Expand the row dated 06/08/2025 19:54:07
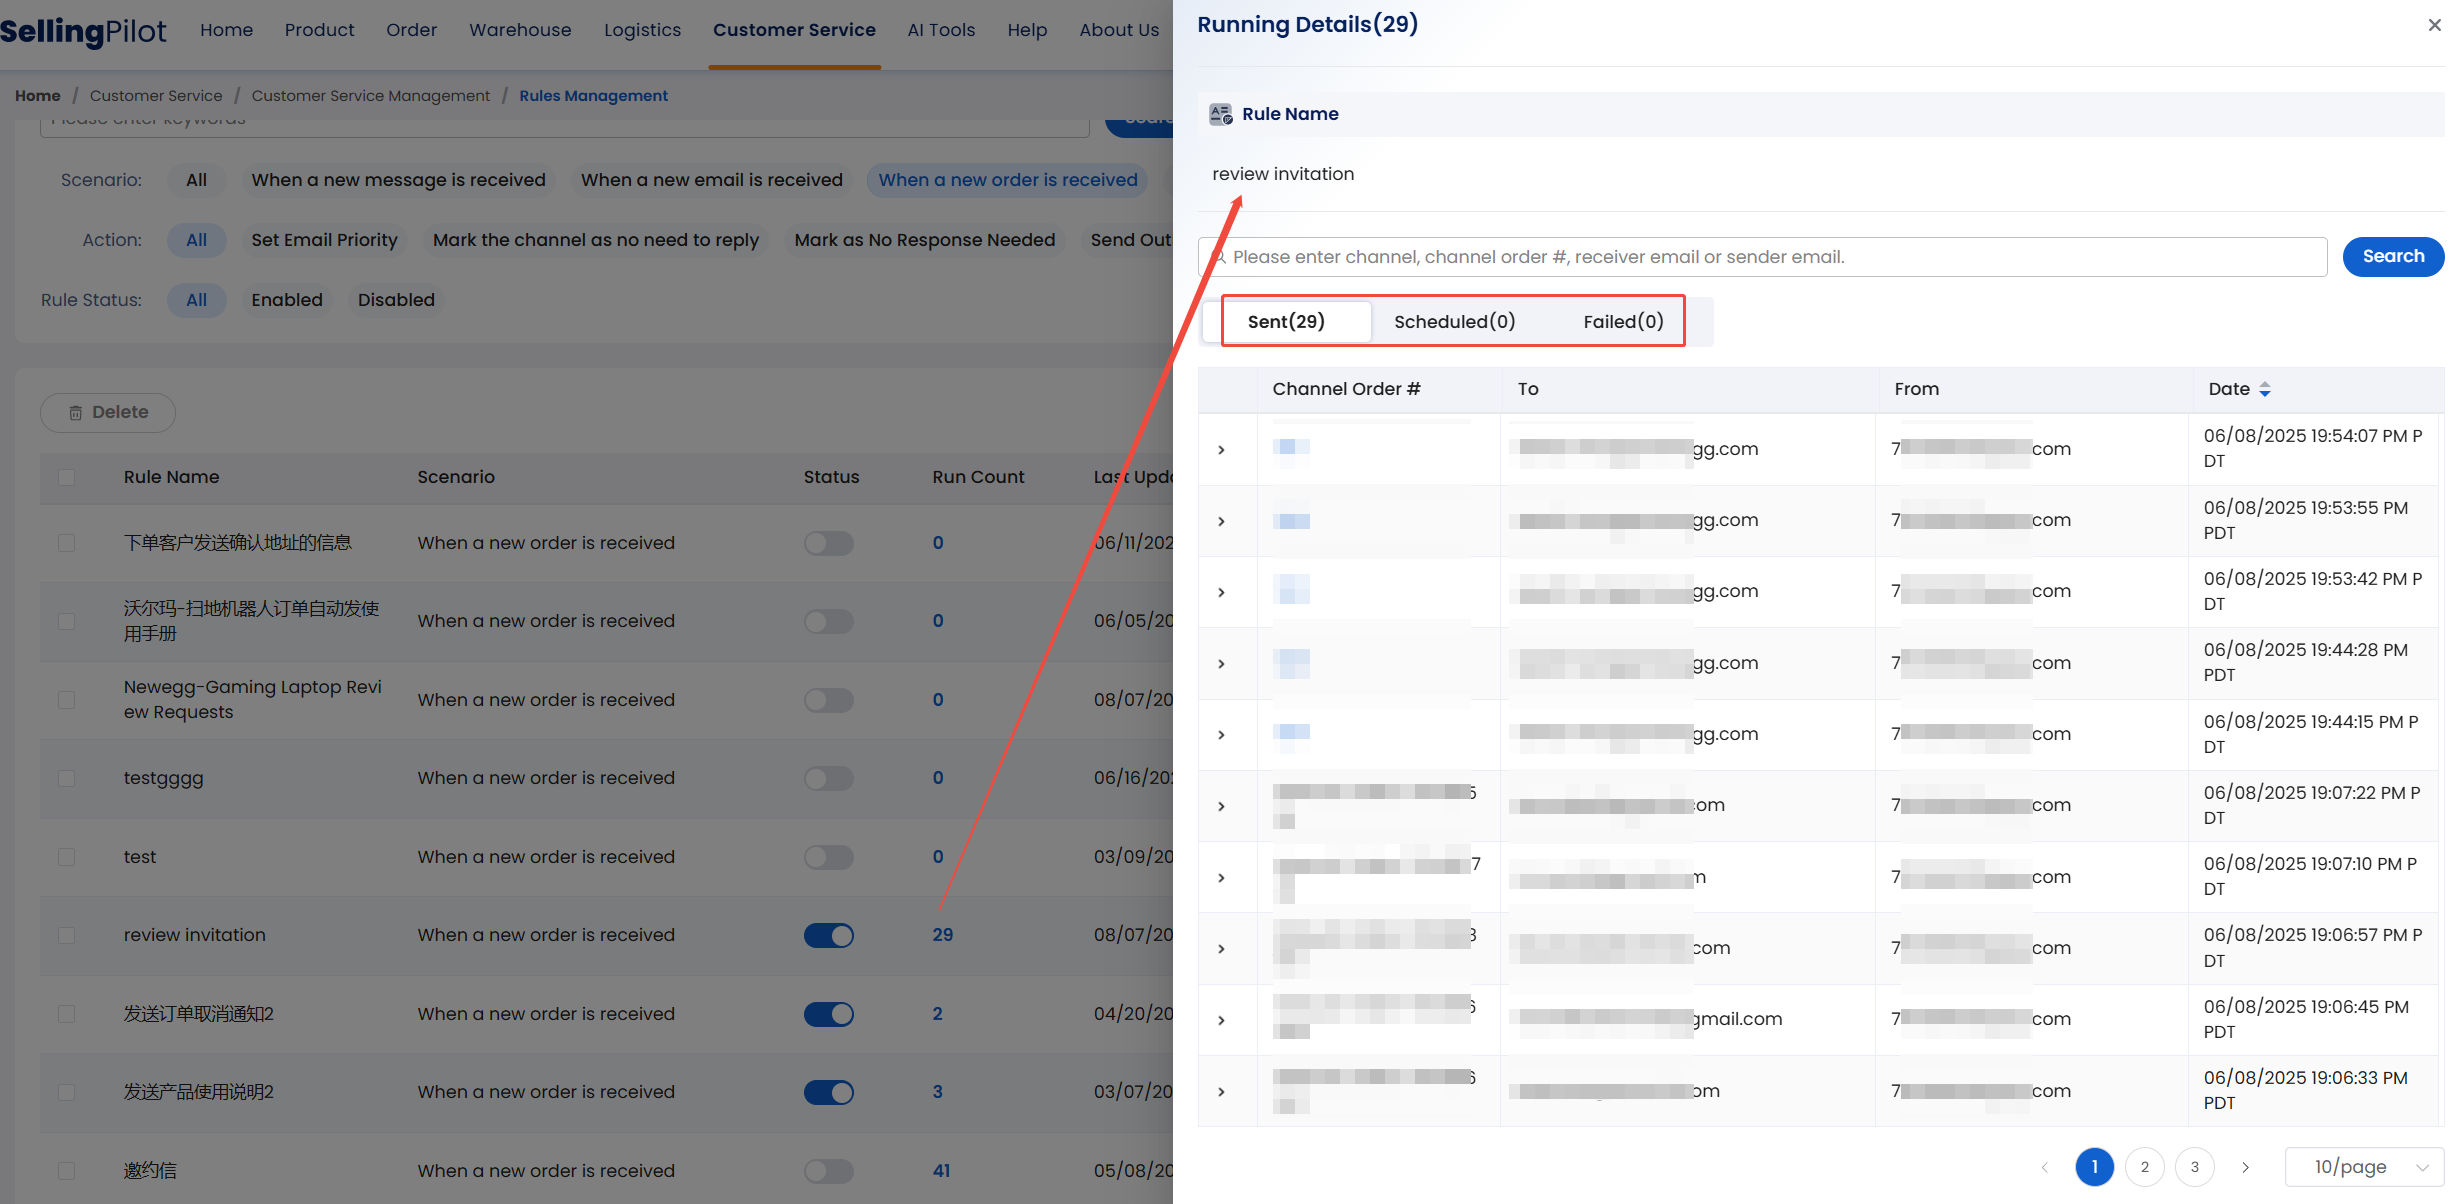2457x1204 pixels. pos(1221,450)
